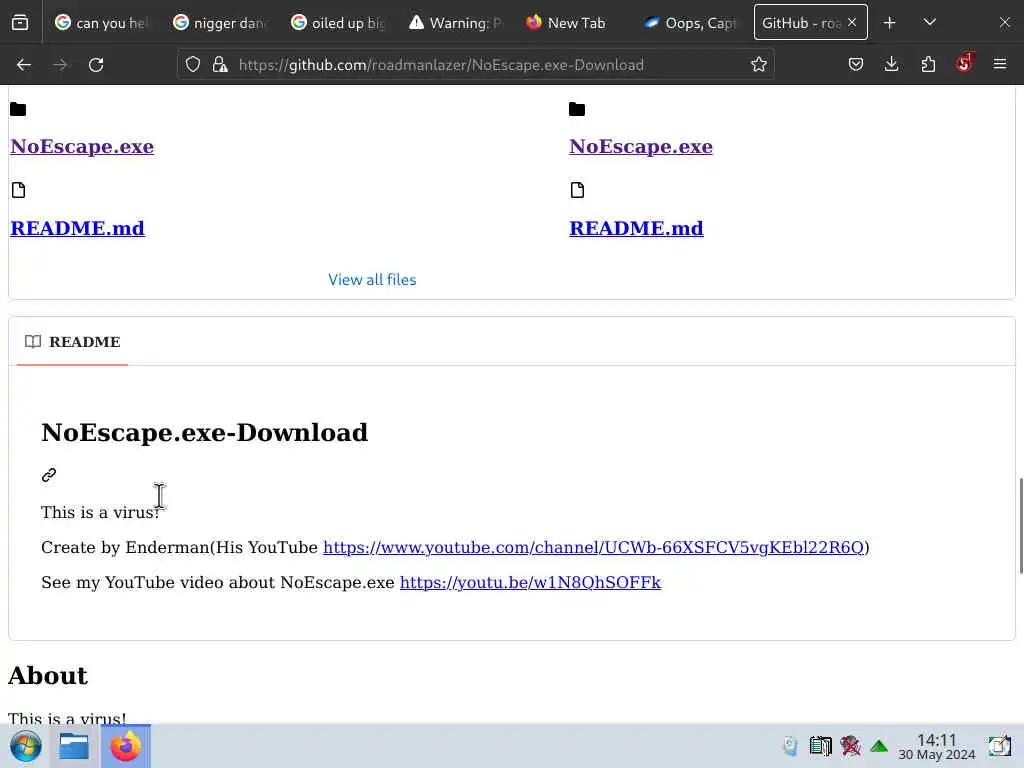Expand the list all tabs dropdown
Viewport: 1024px width, 768px height.
[930, 23]
